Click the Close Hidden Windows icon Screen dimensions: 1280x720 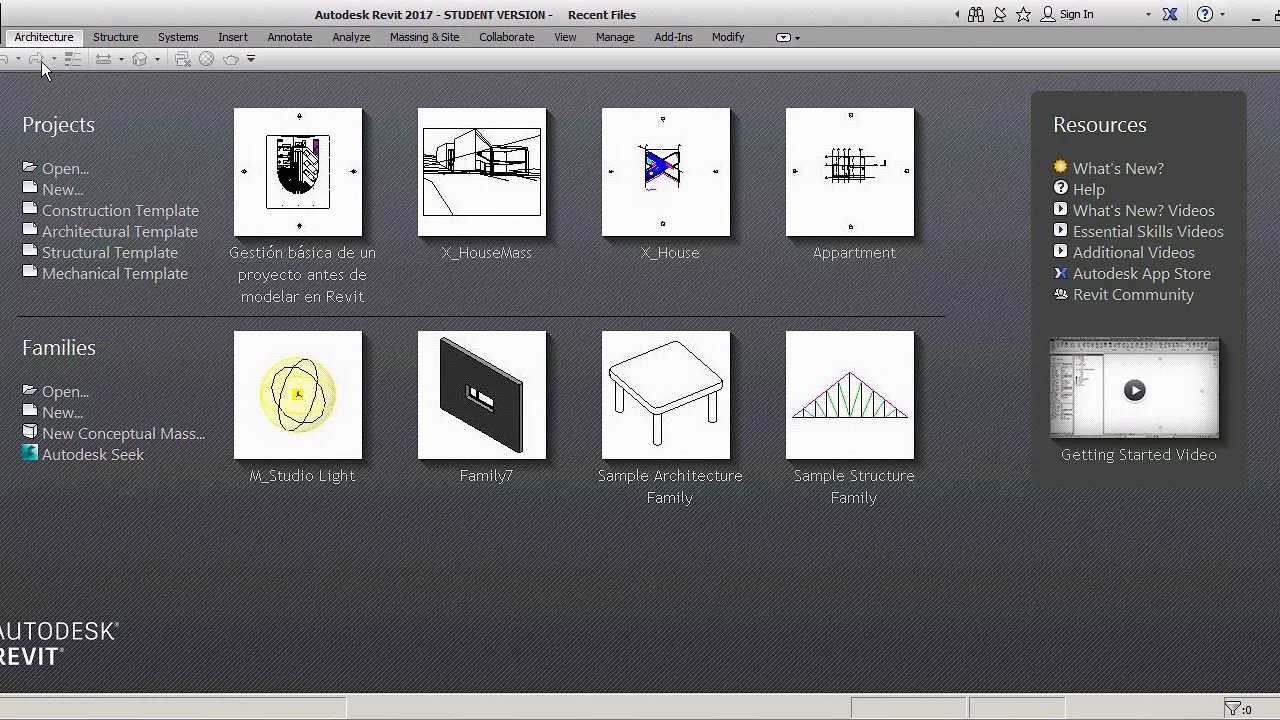(183, 59)
